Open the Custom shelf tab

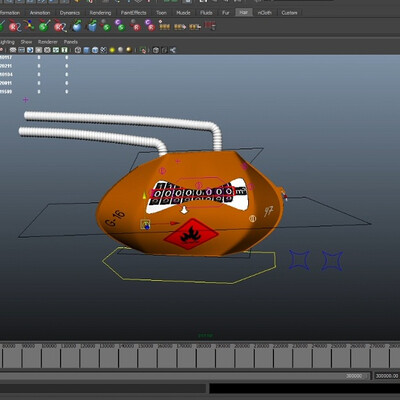pos(289,13)
